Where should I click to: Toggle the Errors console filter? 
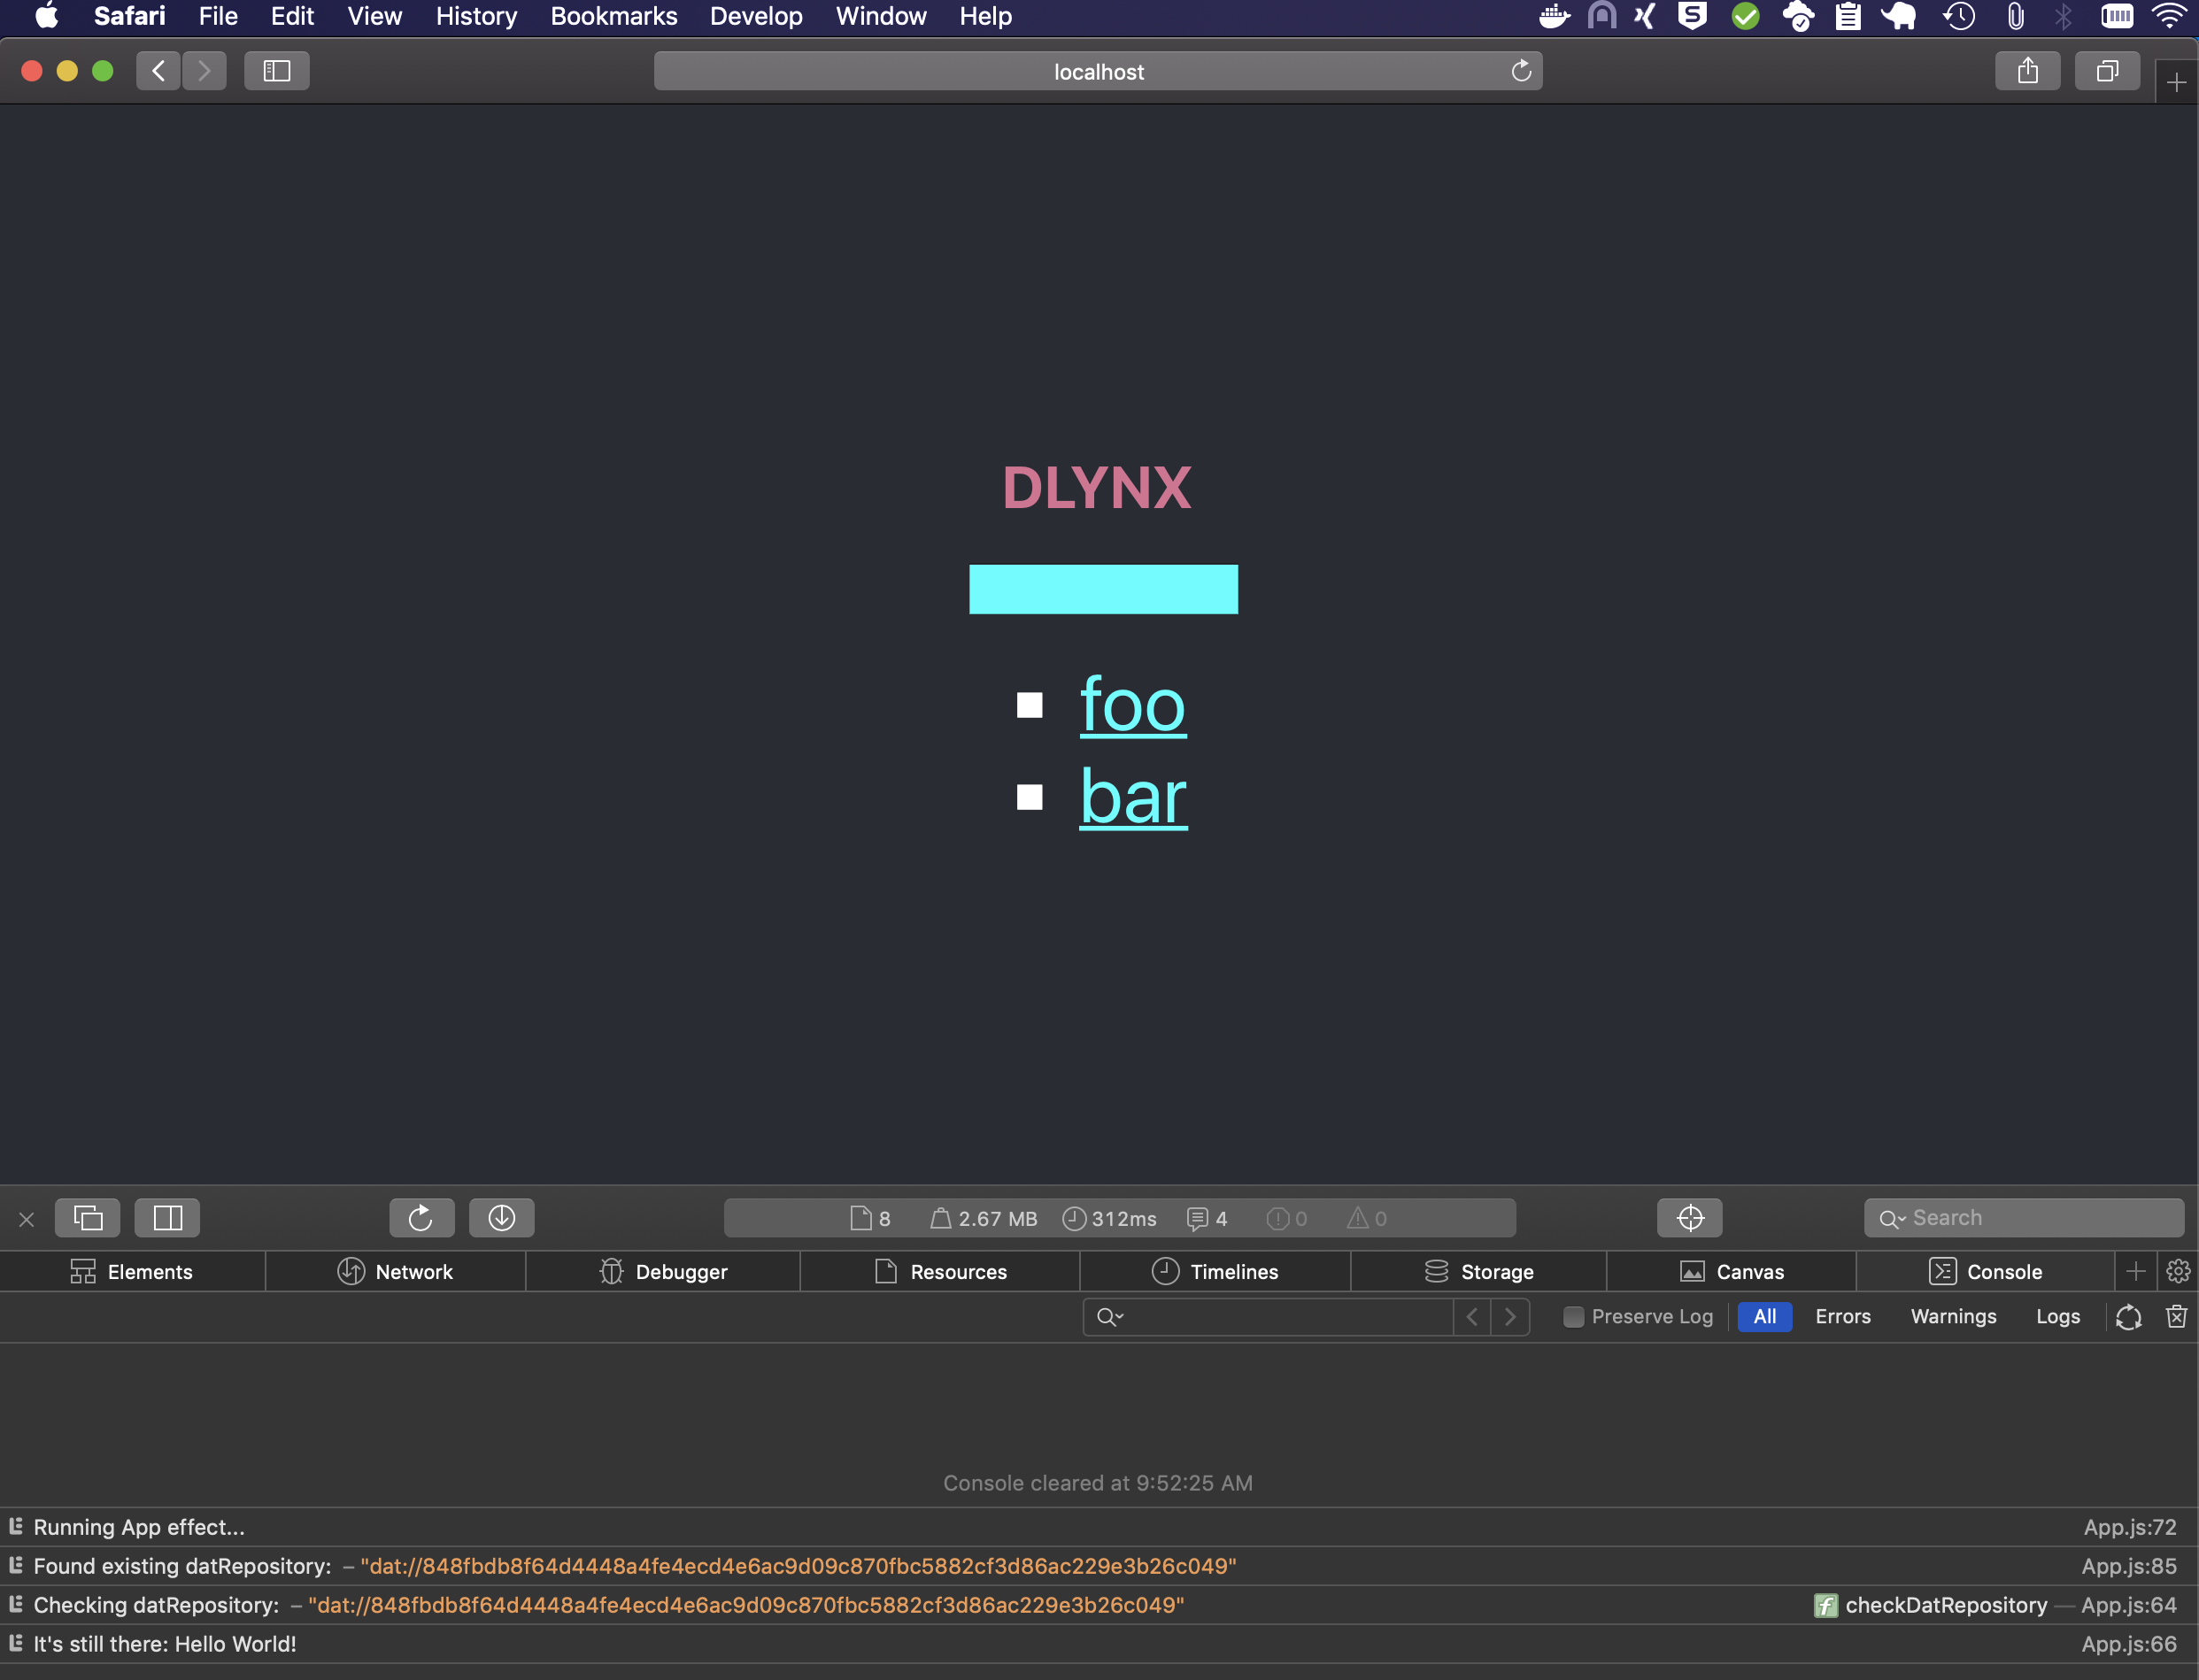(x=1842, y=1317)
